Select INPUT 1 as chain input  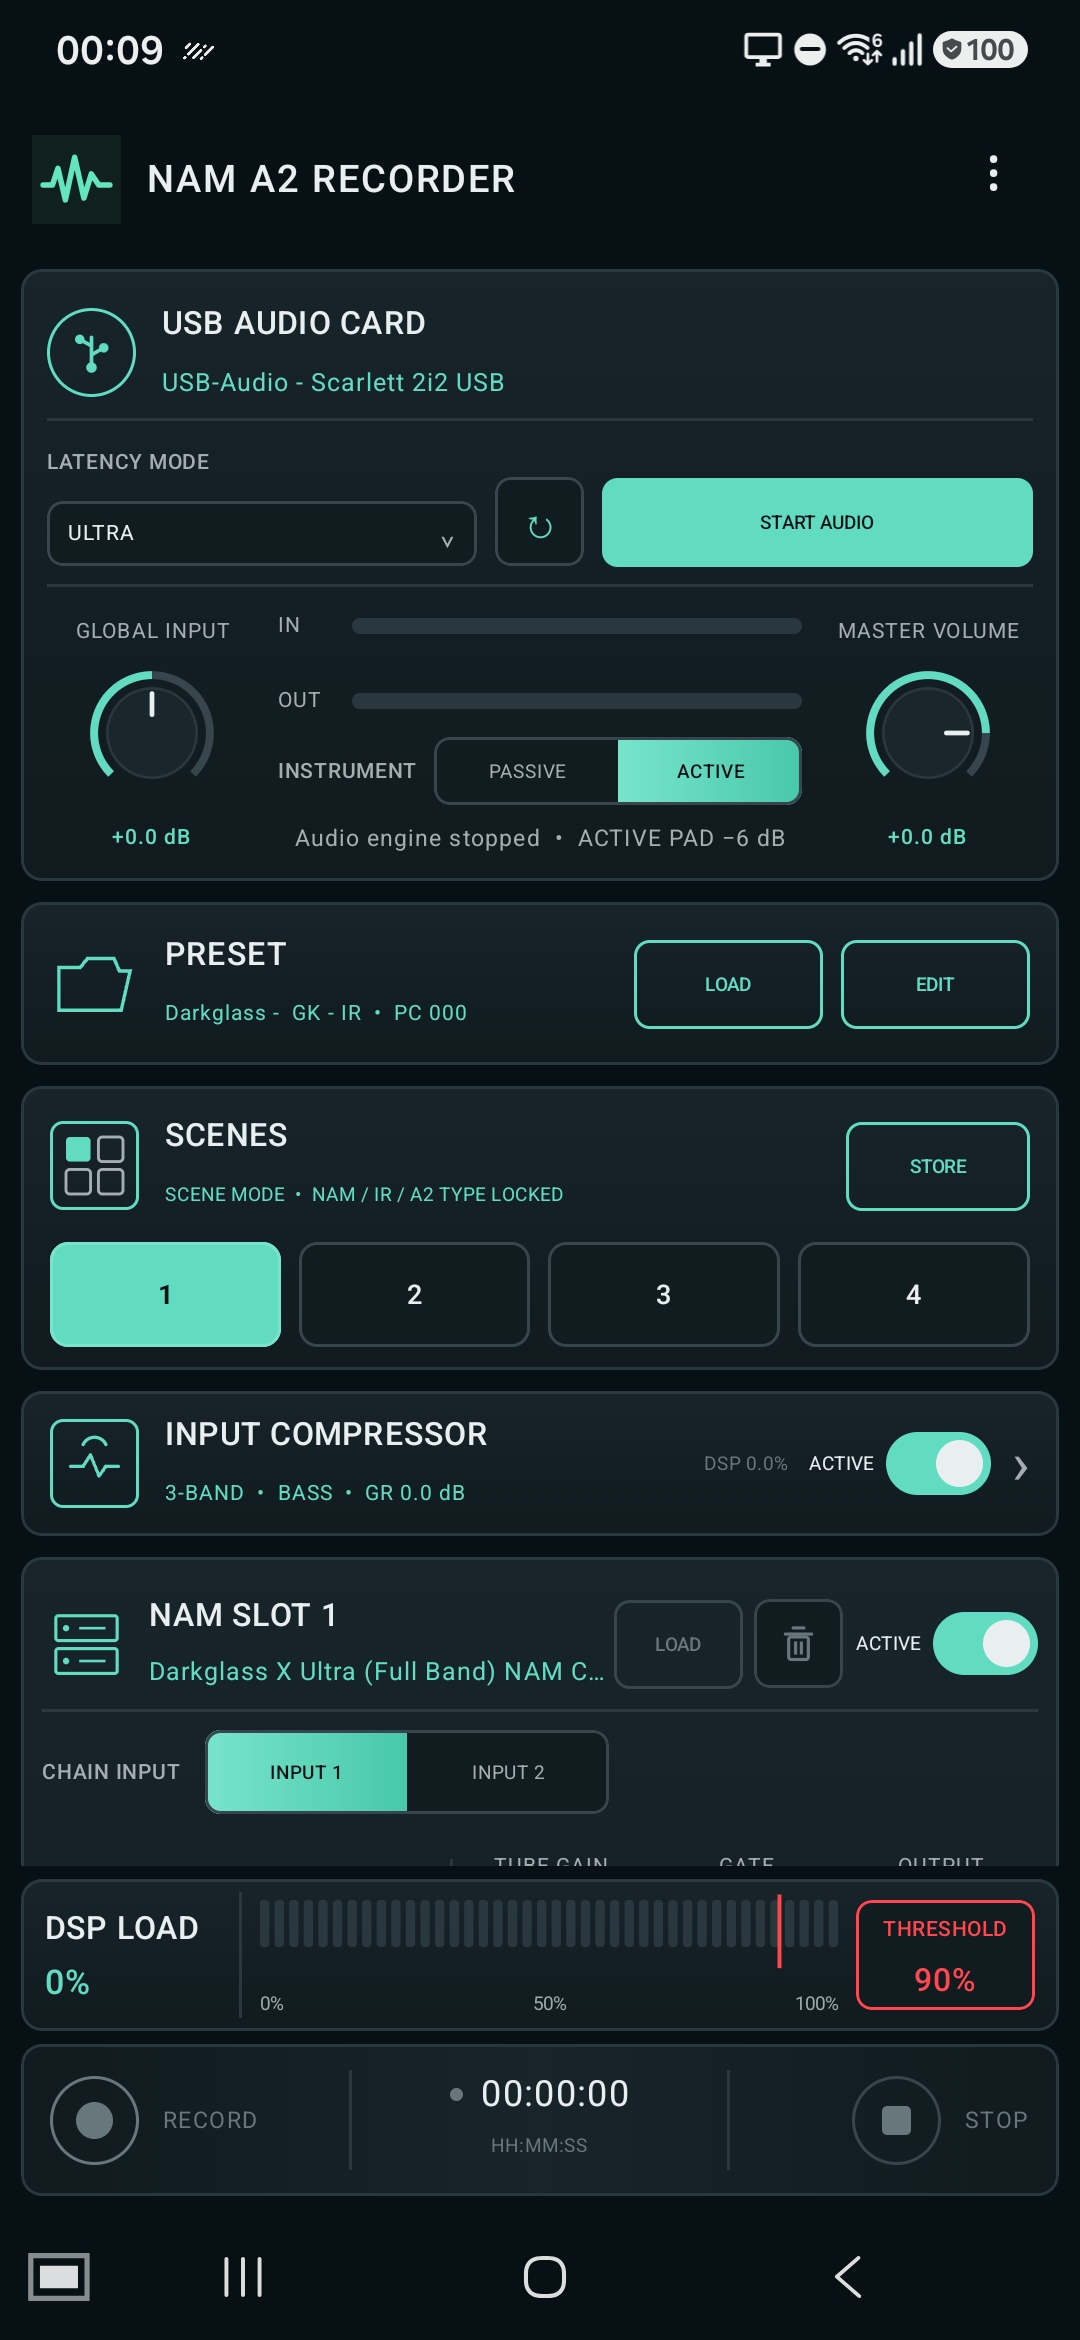[x=306, y=1772]
